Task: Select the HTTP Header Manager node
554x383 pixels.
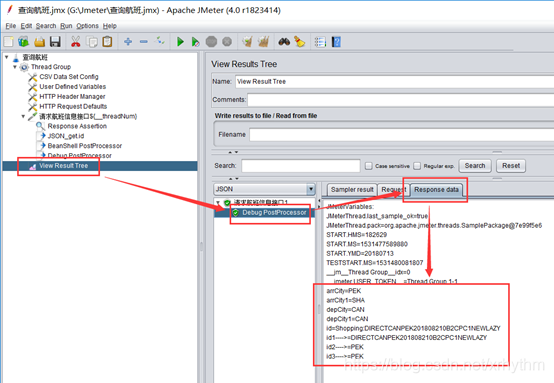Action: pyautogui.click(x=72, y=96)
